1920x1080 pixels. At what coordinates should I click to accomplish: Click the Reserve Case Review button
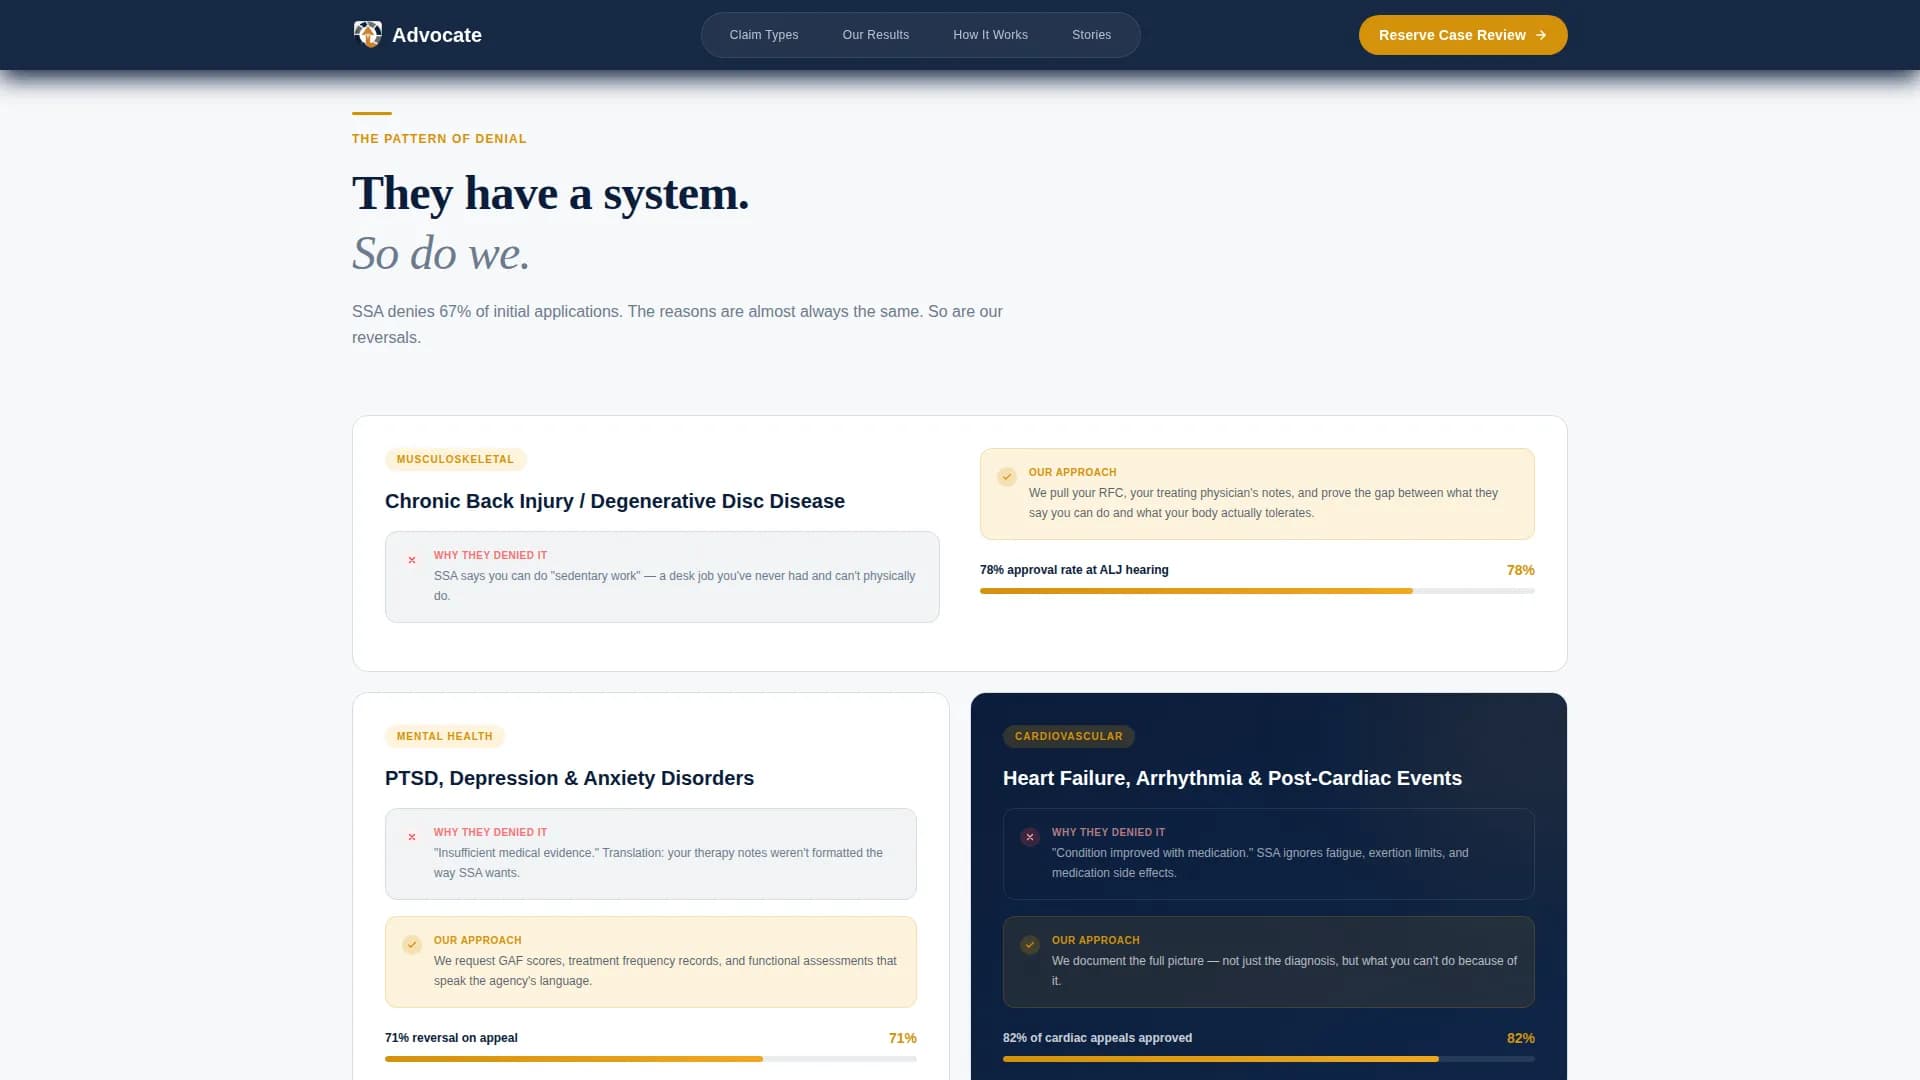1462,34
